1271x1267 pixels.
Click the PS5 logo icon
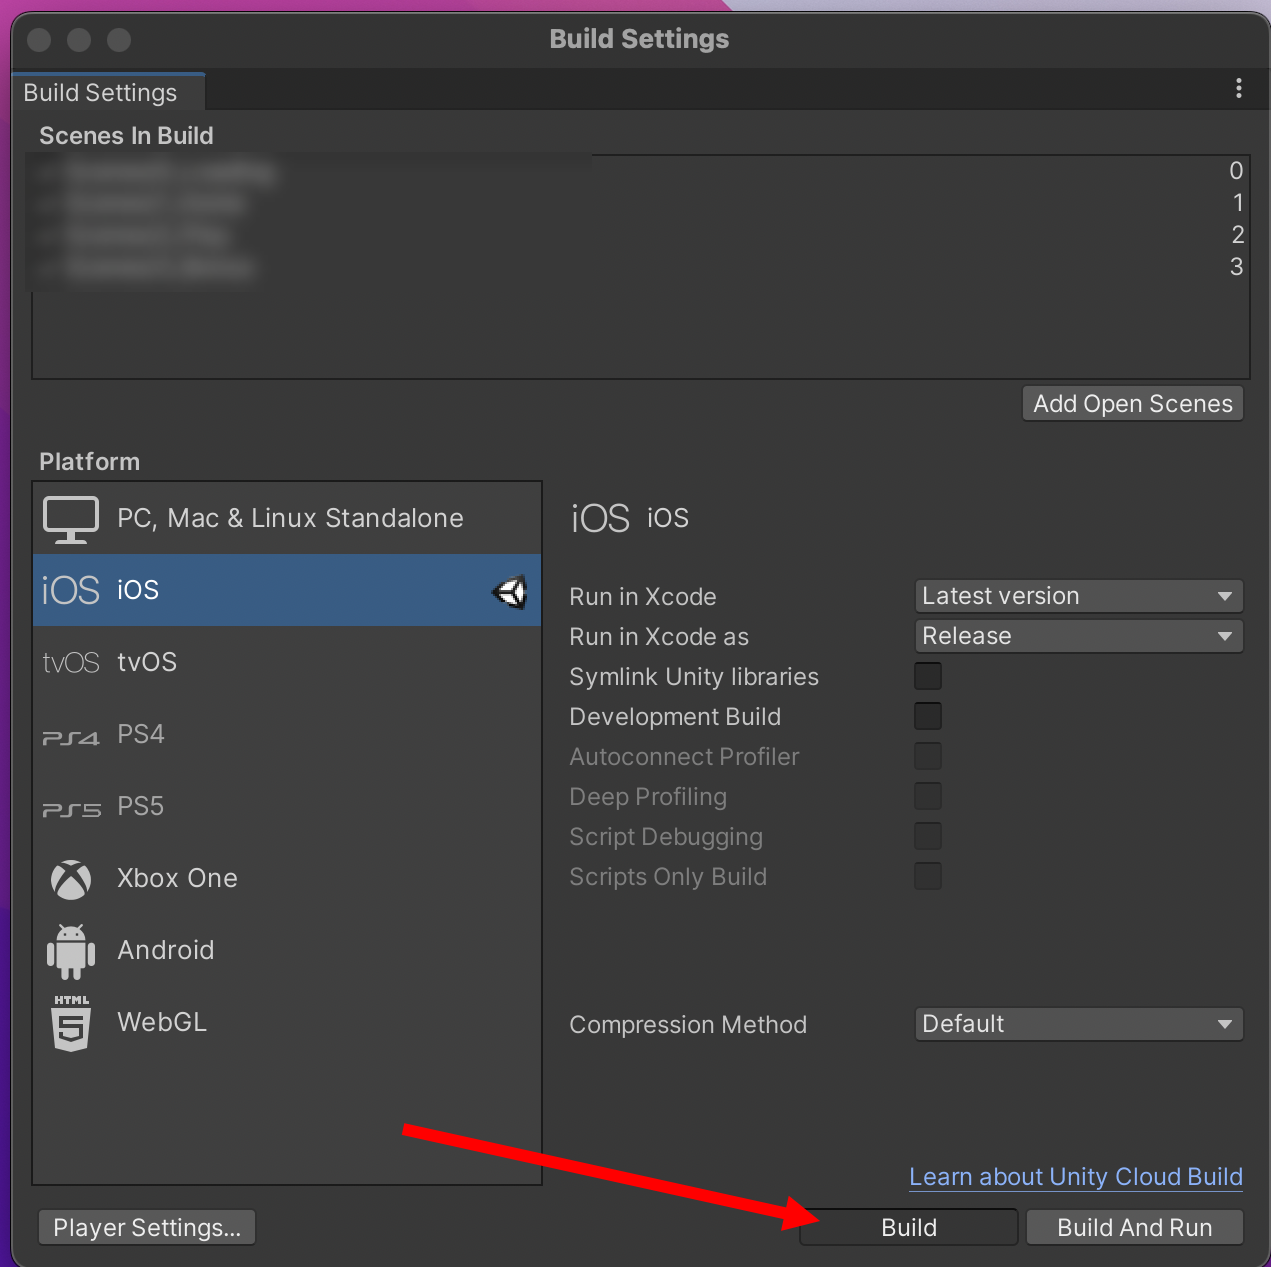71,810
